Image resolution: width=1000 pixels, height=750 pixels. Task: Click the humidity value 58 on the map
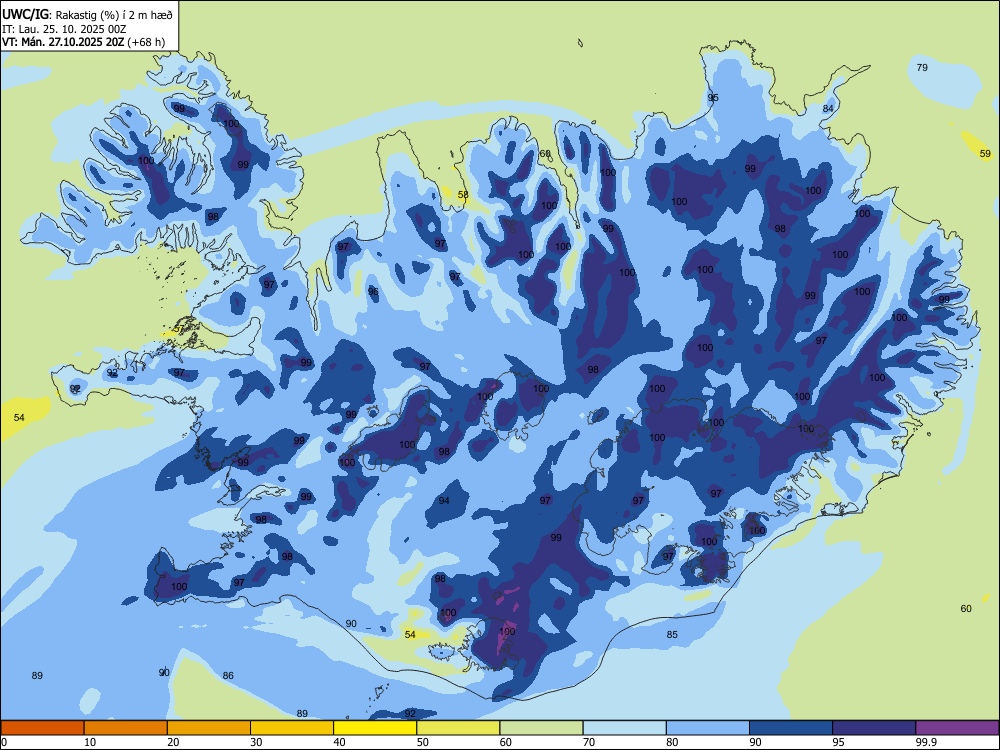click(463, 195)
